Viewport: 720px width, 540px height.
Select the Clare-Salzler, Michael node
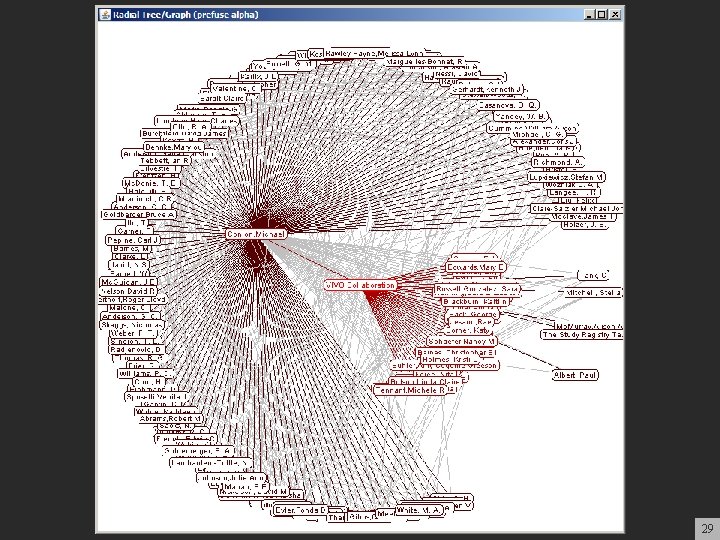tap(577, 208)
